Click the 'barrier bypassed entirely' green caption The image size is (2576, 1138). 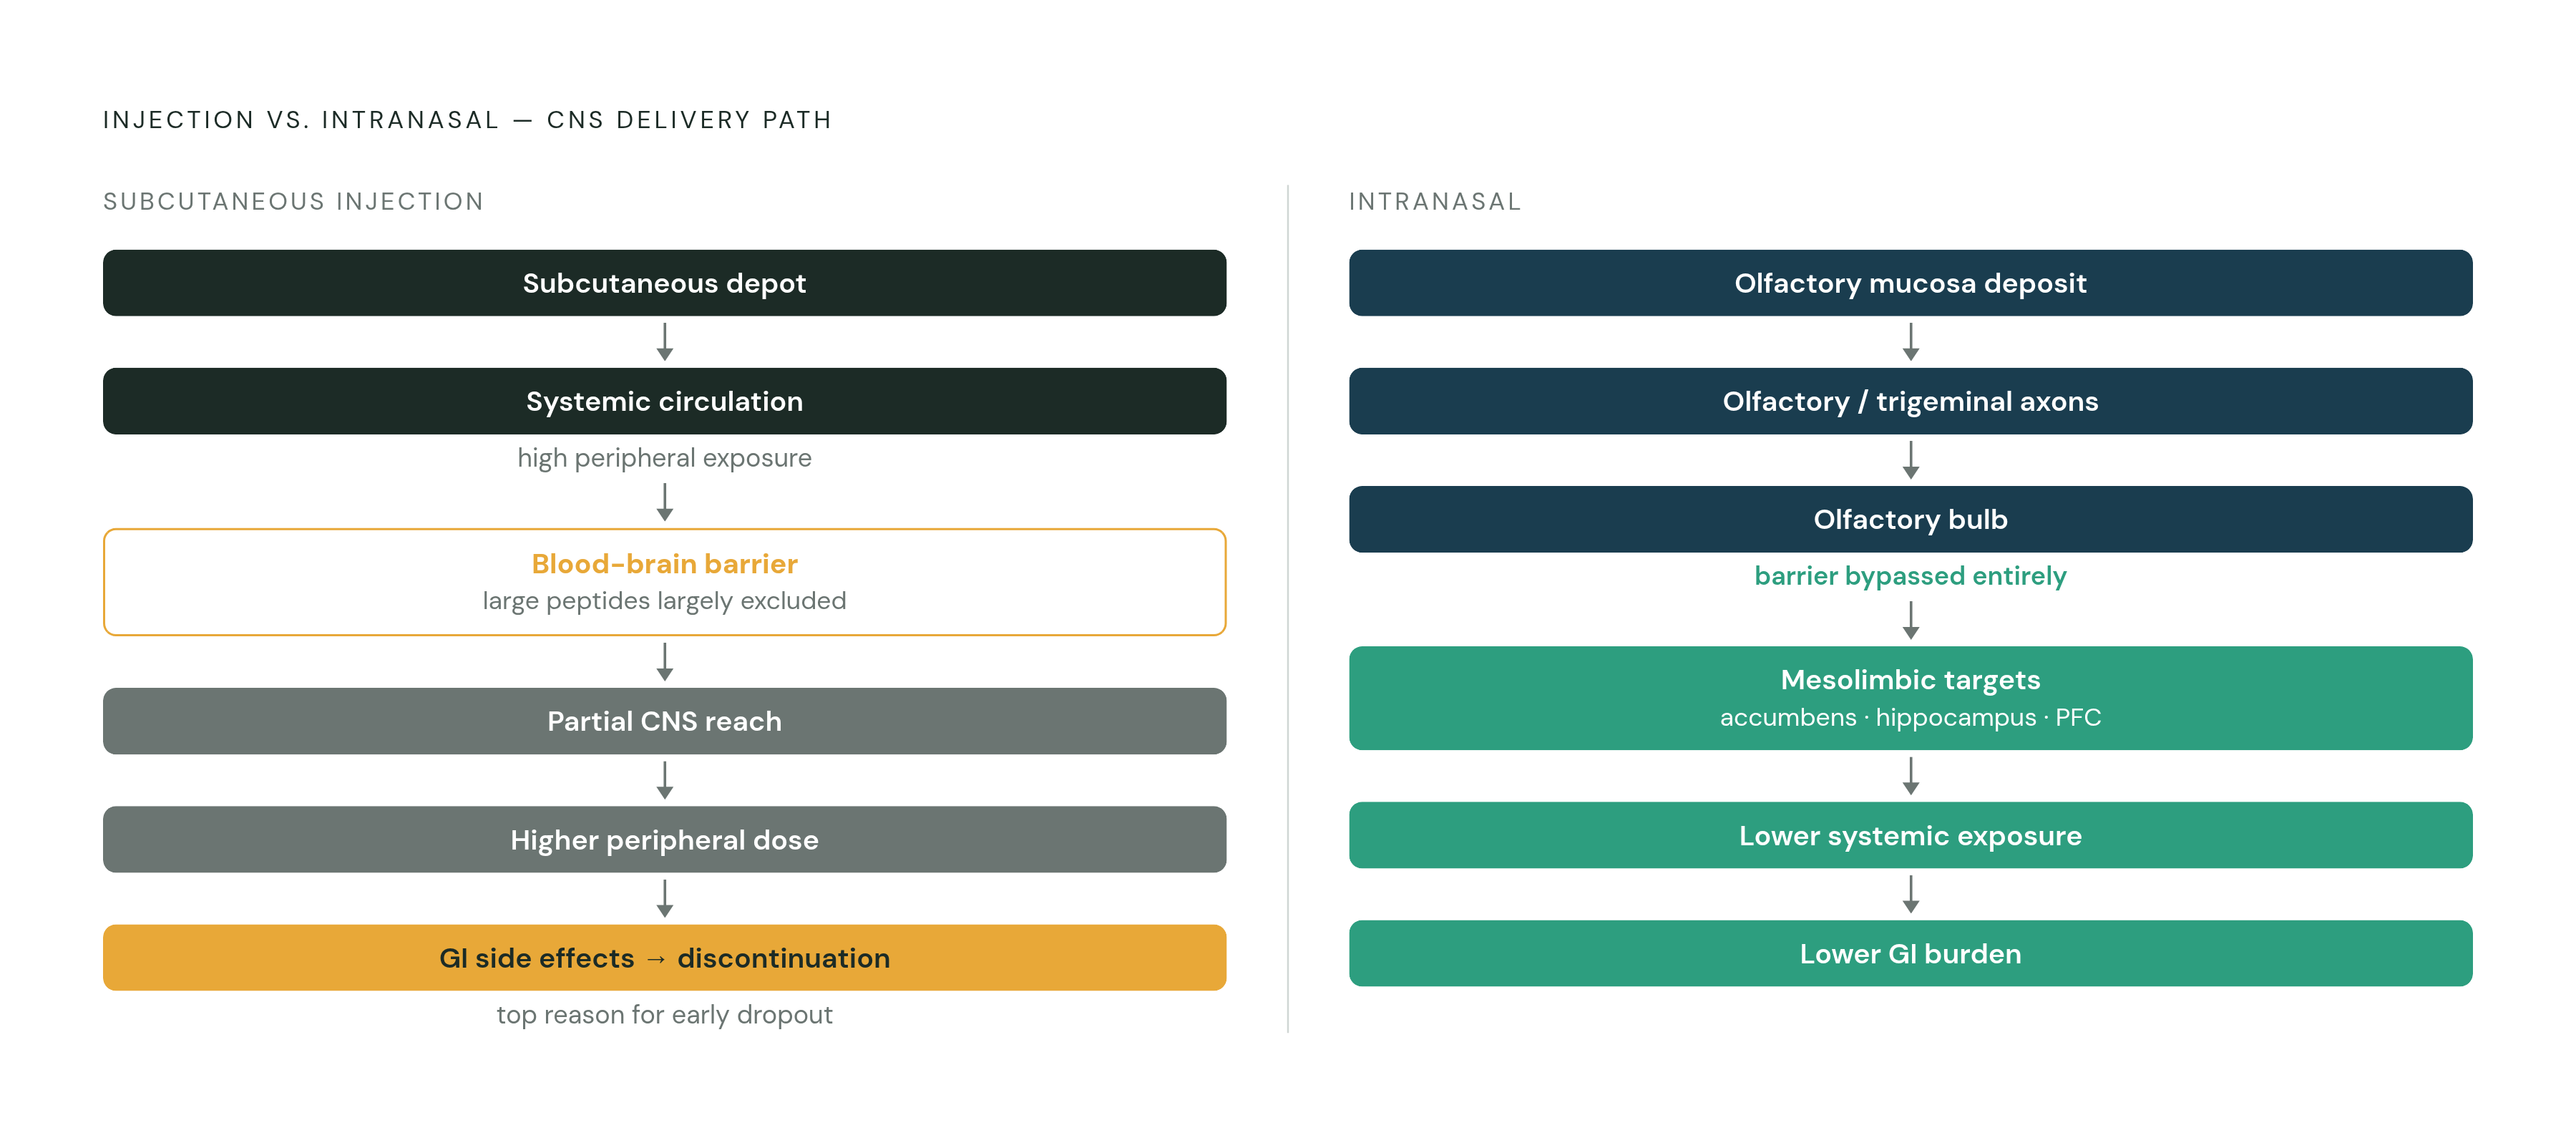click(1910, 576)
